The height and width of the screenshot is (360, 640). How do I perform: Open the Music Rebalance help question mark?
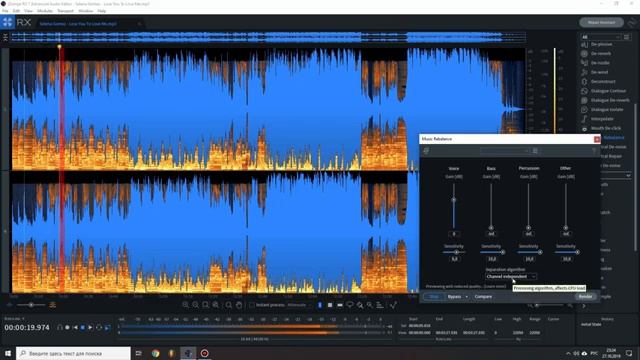594,151
